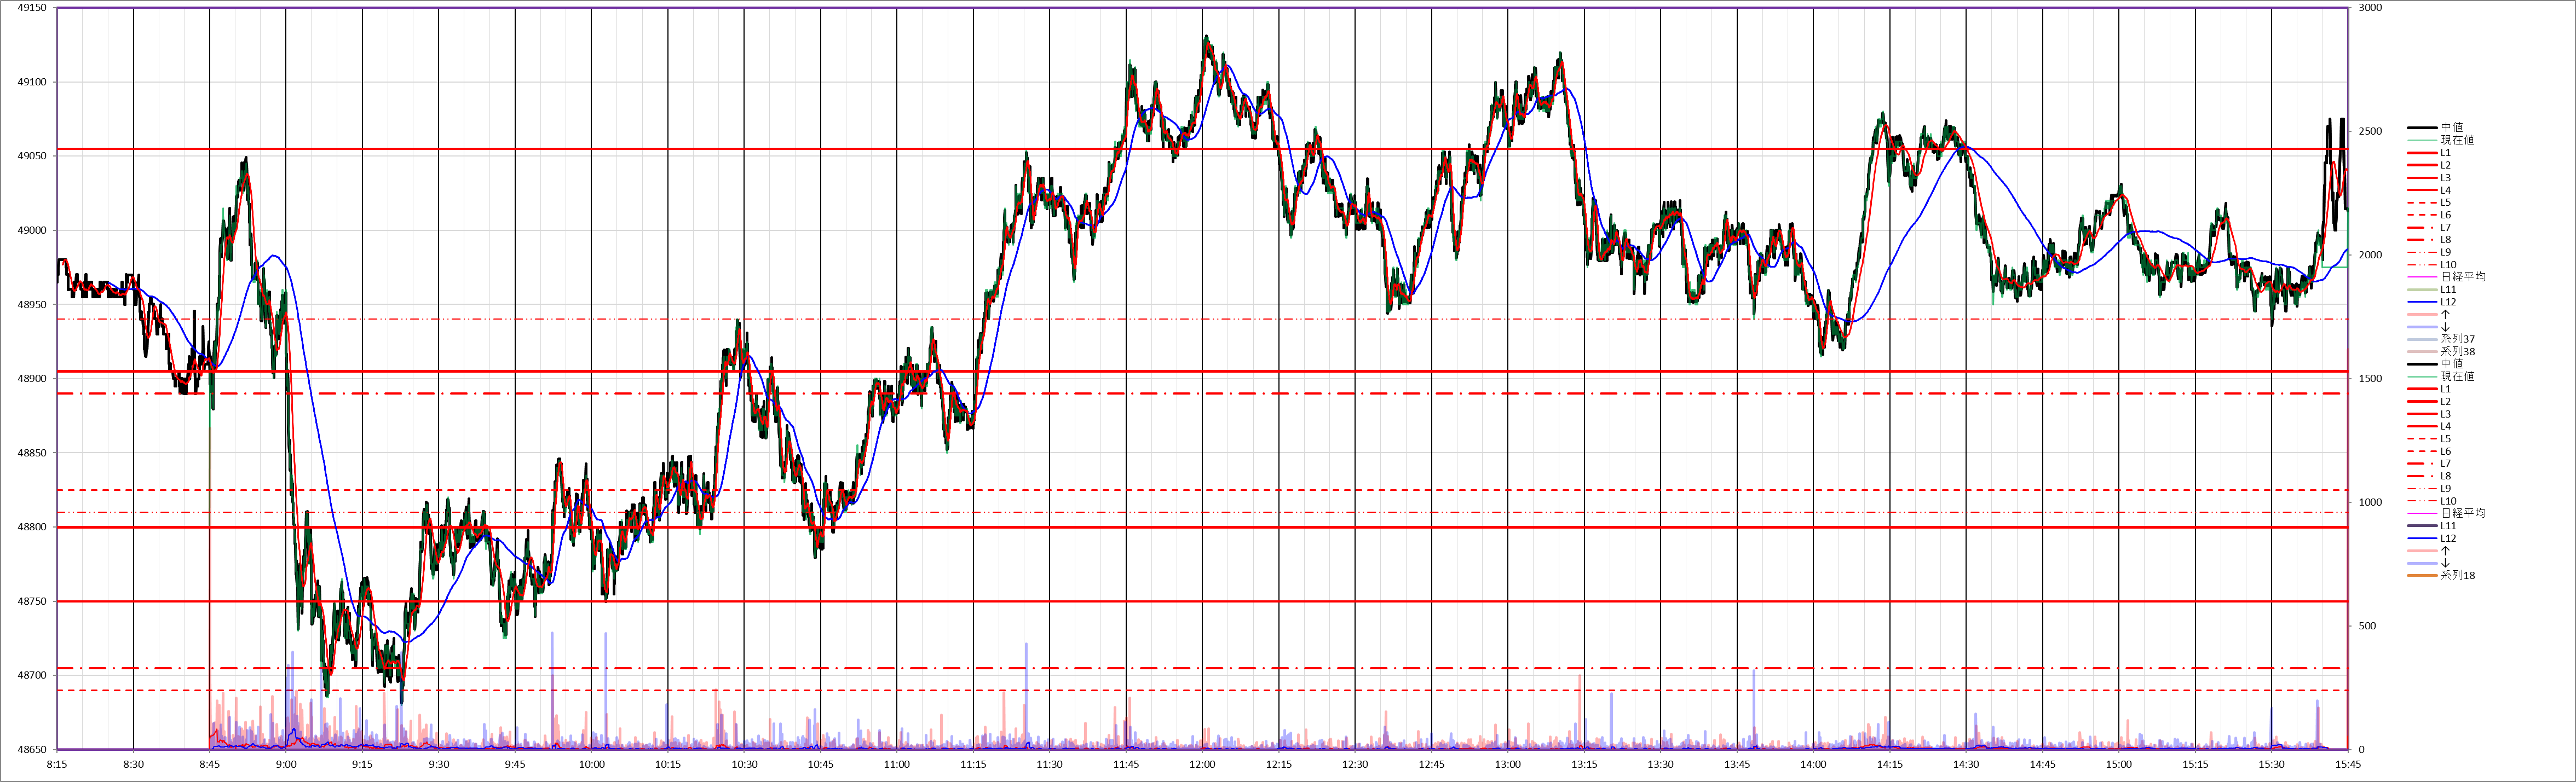Click the dark purple L11 legend swatch
The height and width of the screenshot is (782, 2576).
[x=2421, y=526]
